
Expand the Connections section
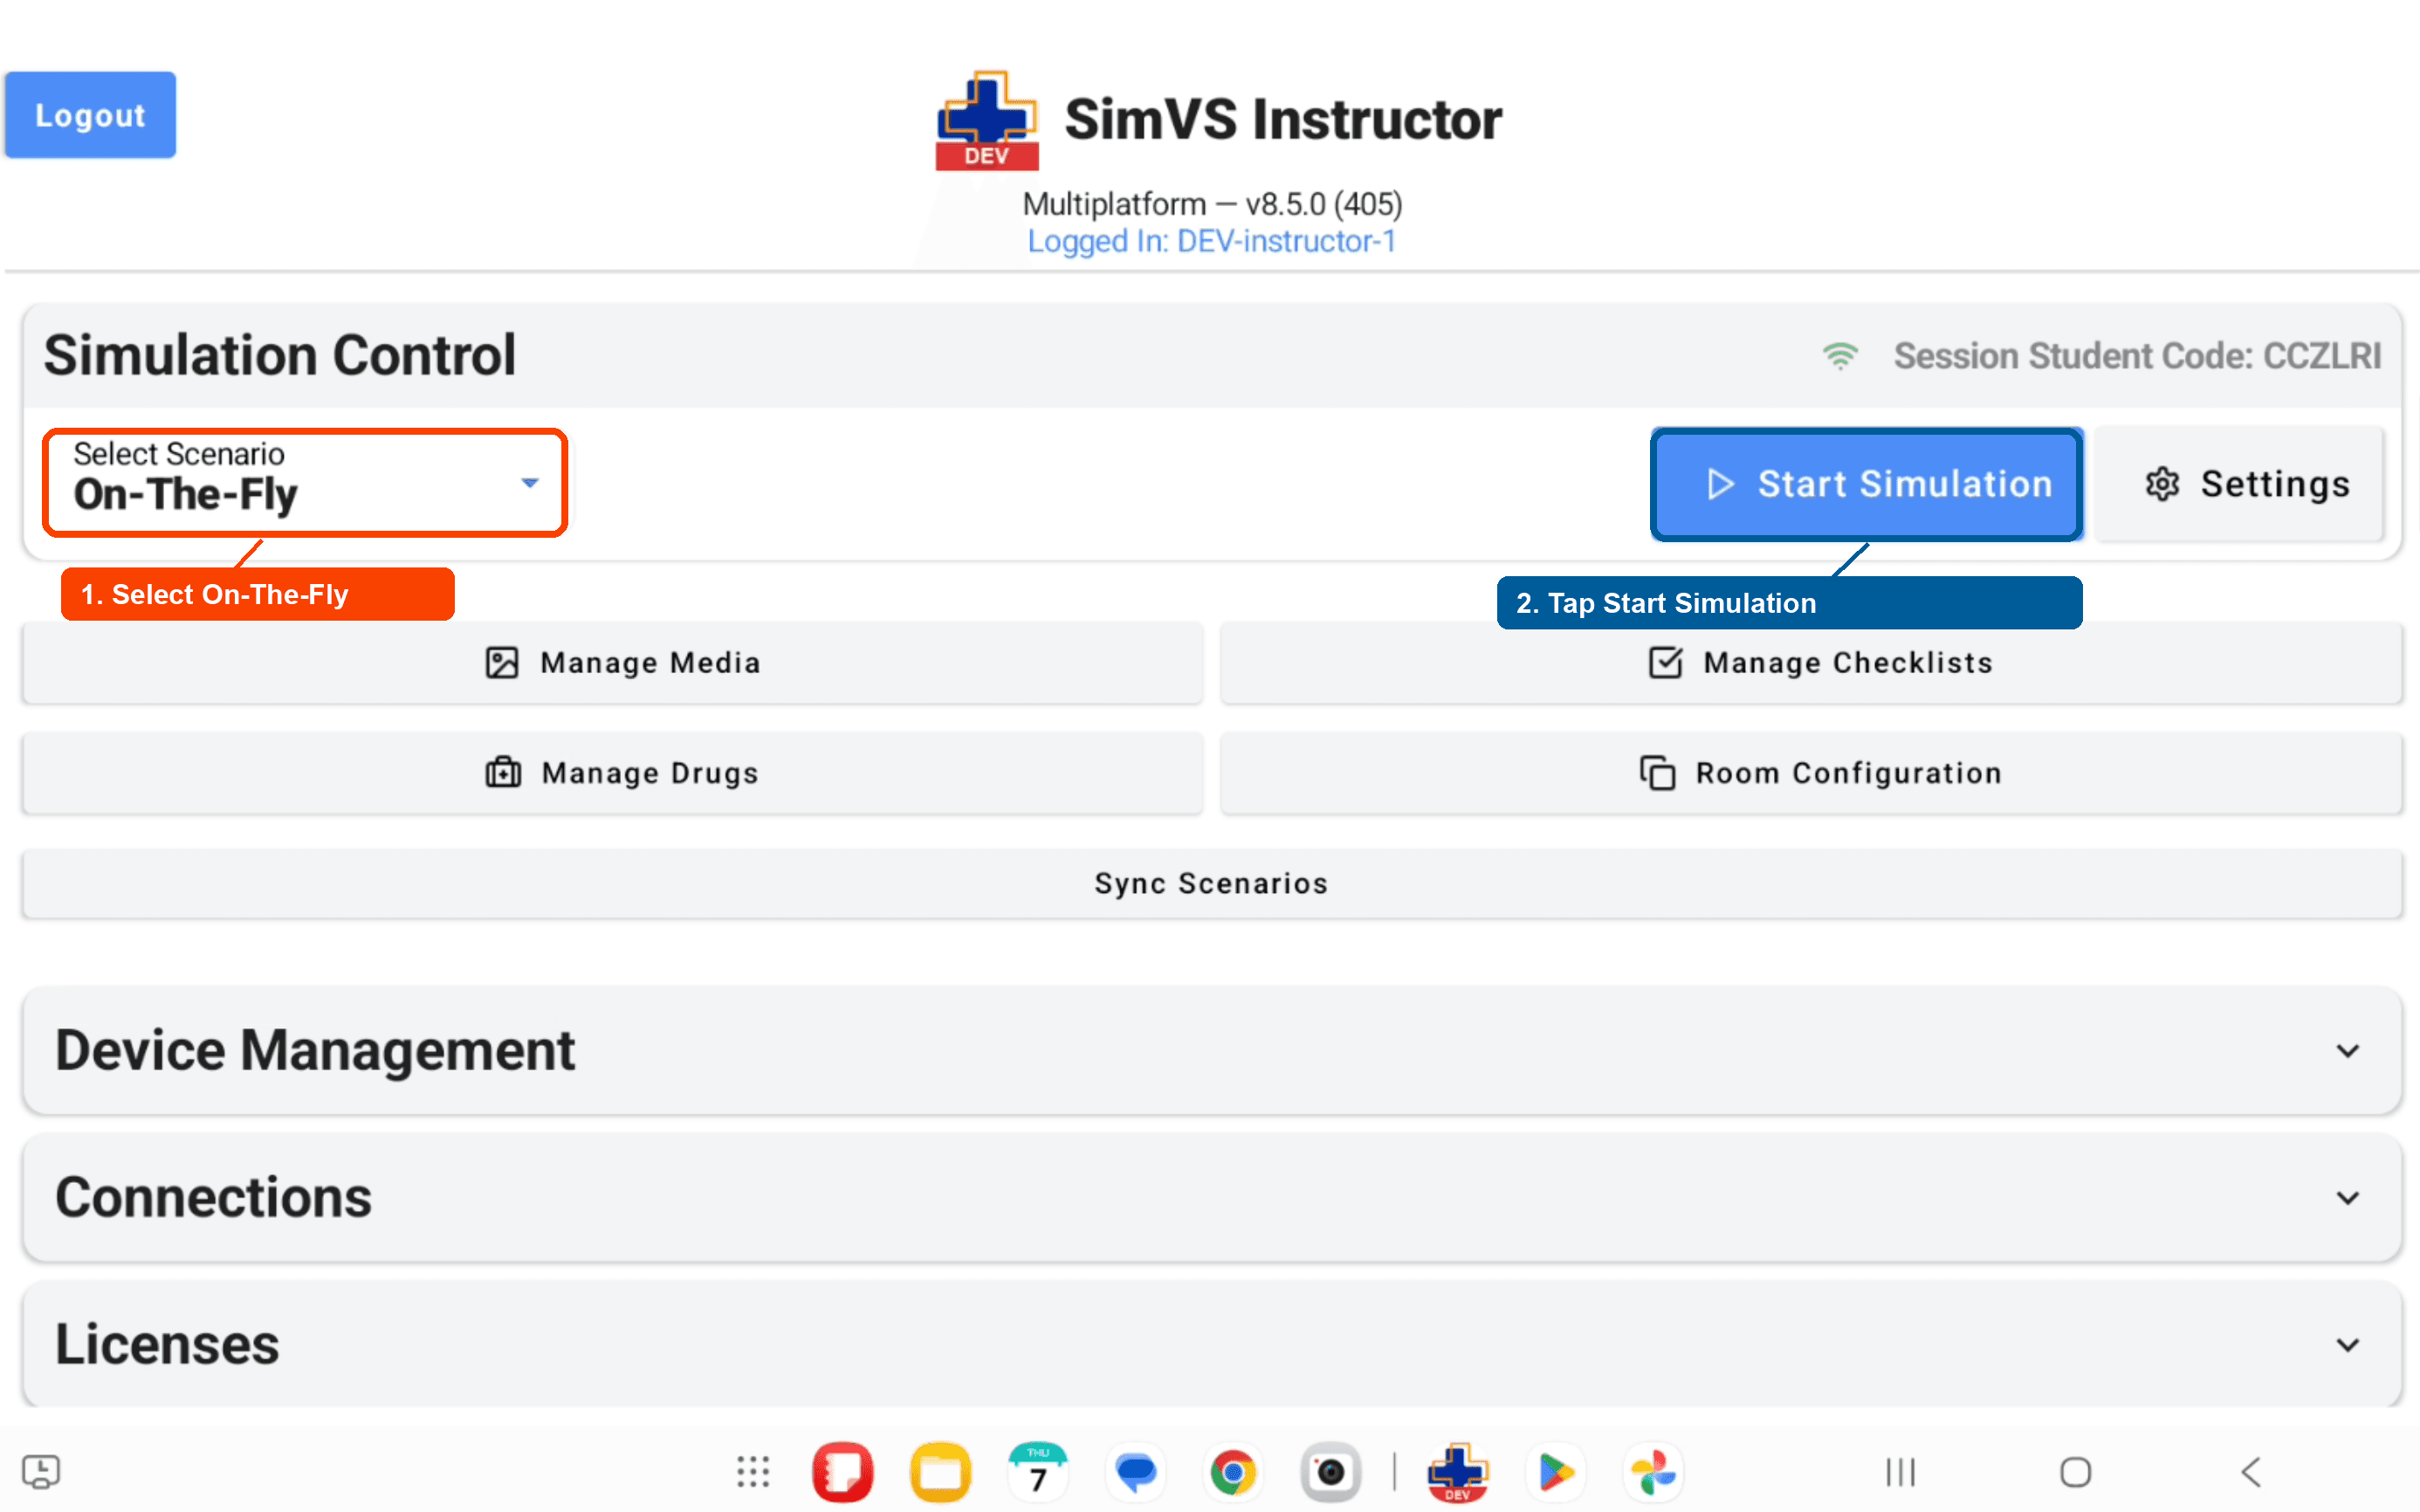click(1212, 1197)
